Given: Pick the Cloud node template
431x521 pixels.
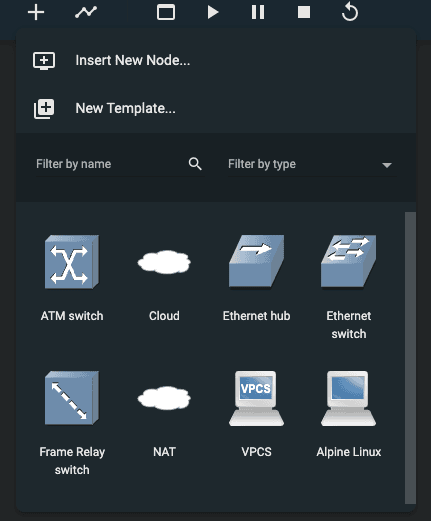Looking at the screenshot, I should click(164, 277).
